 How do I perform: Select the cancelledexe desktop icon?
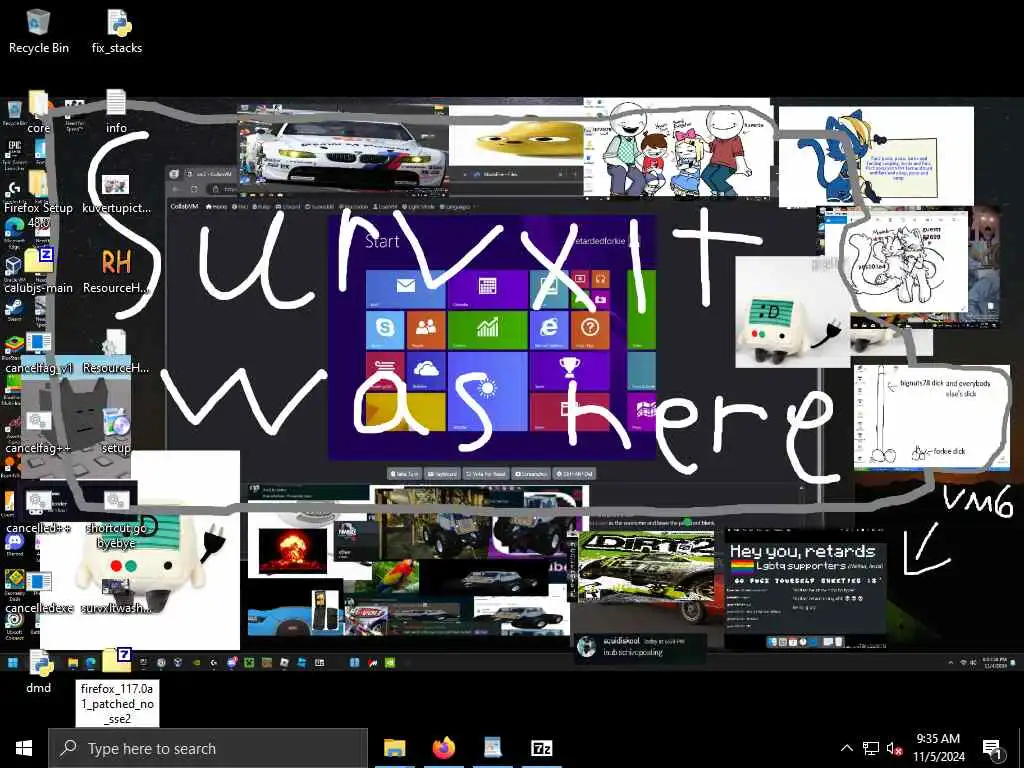(x=39, y=593)
